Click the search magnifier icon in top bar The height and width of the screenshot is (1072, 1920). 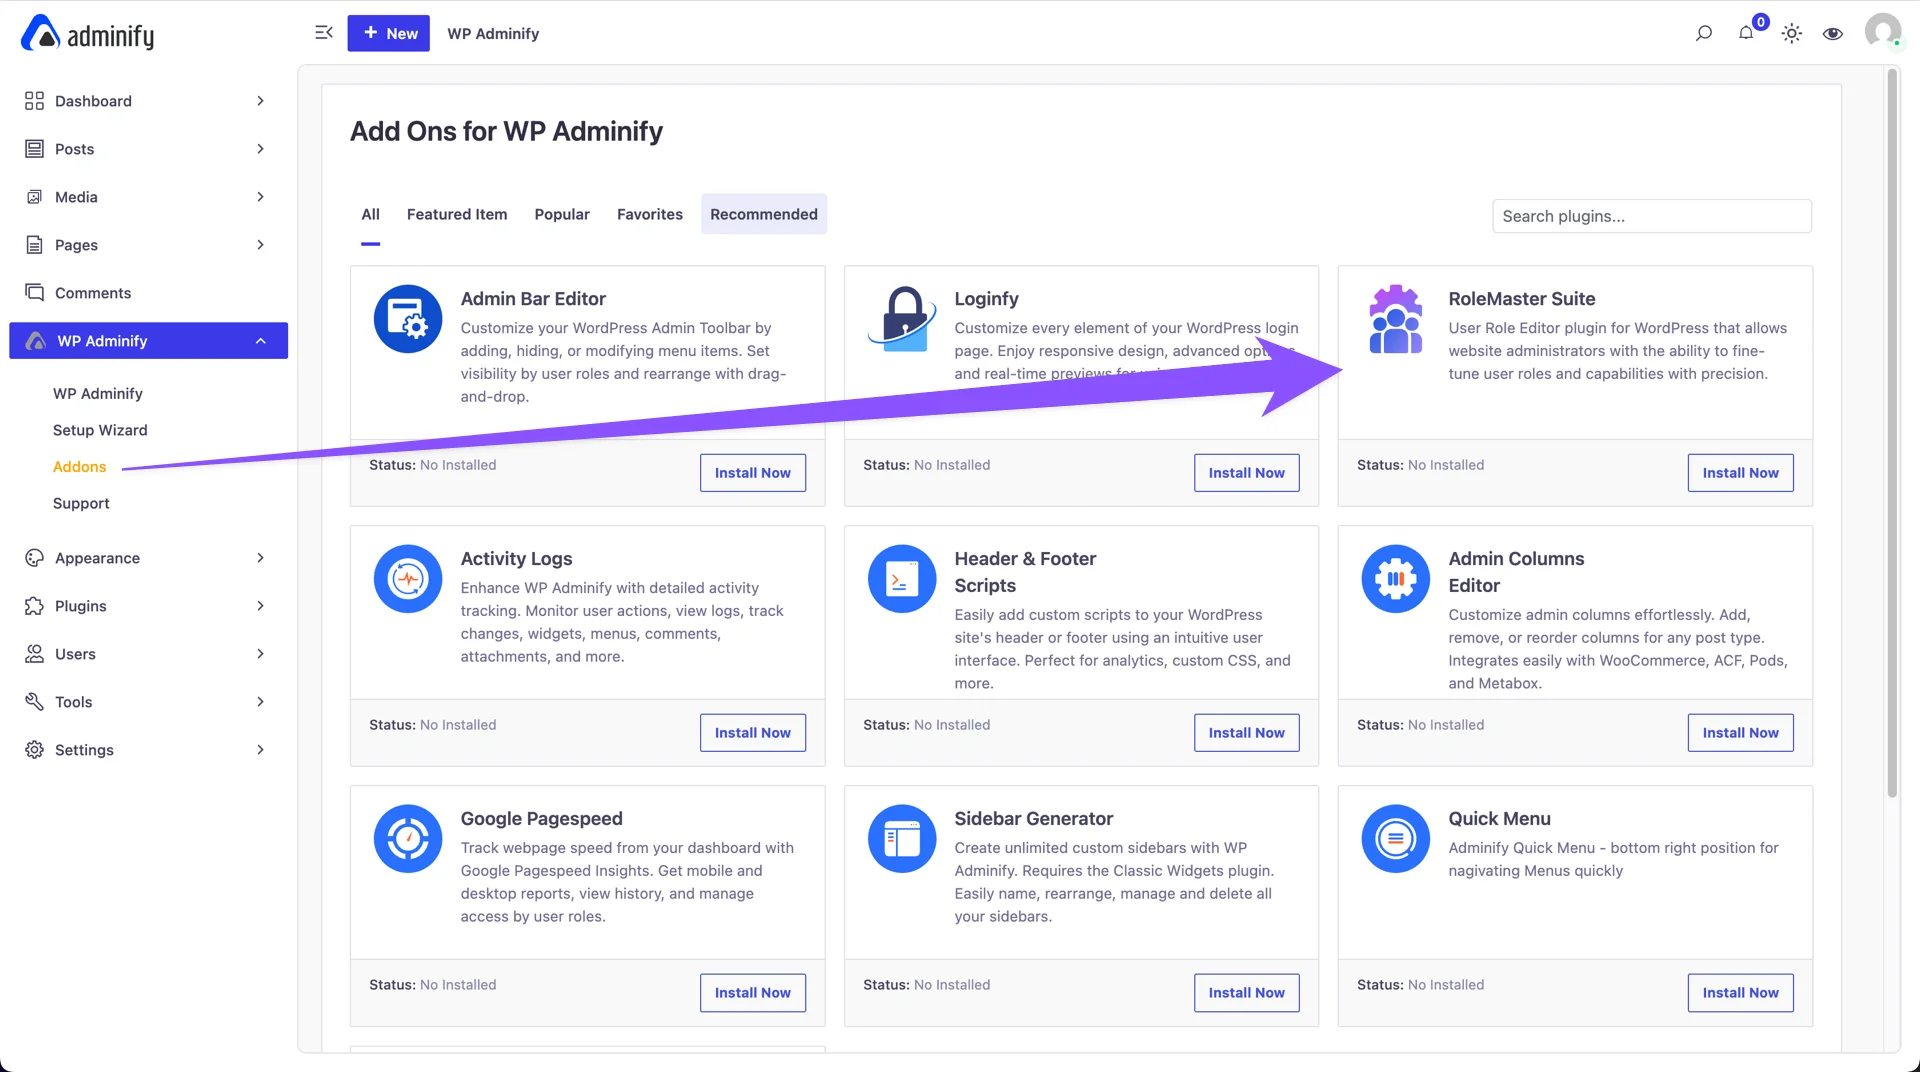pyautogui.click(x=1704, y=34)
